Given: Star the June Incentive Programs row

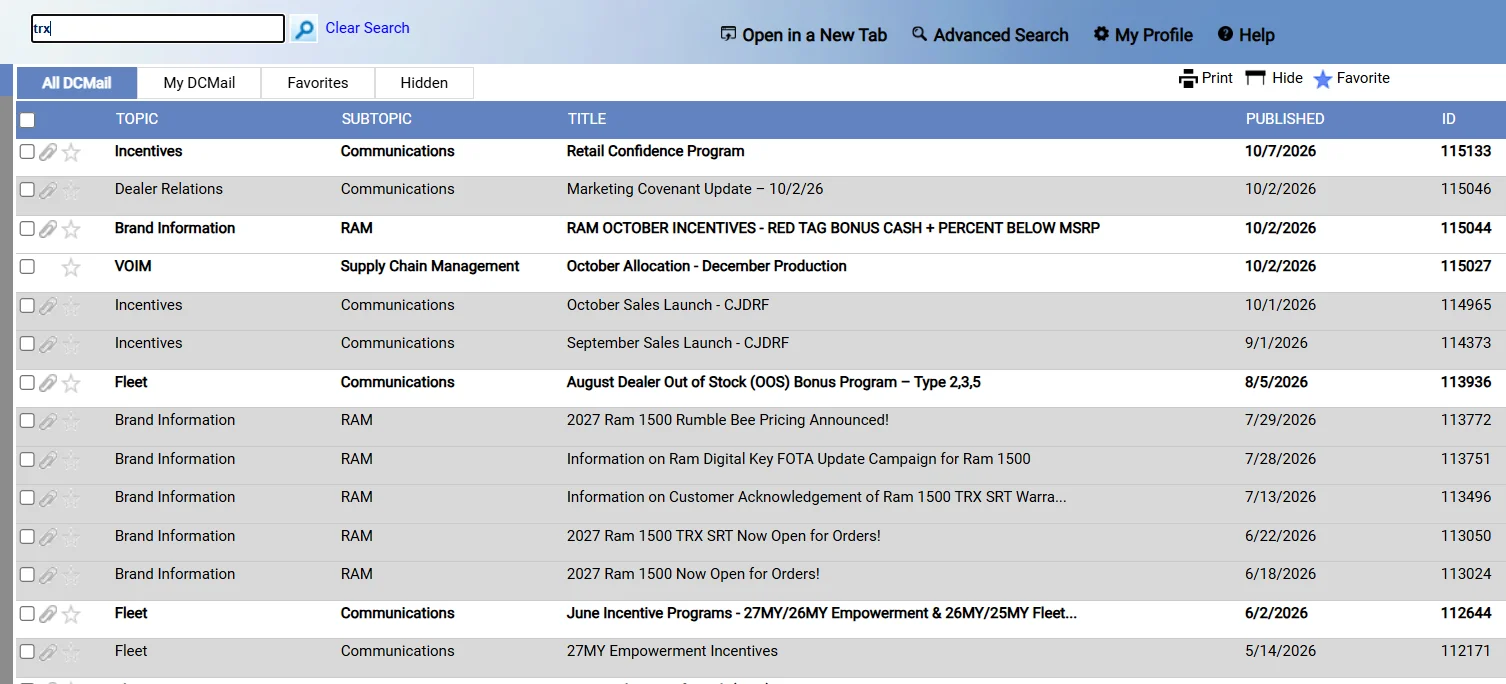Looking at the screenshot, I should click(x=71, y=614).
